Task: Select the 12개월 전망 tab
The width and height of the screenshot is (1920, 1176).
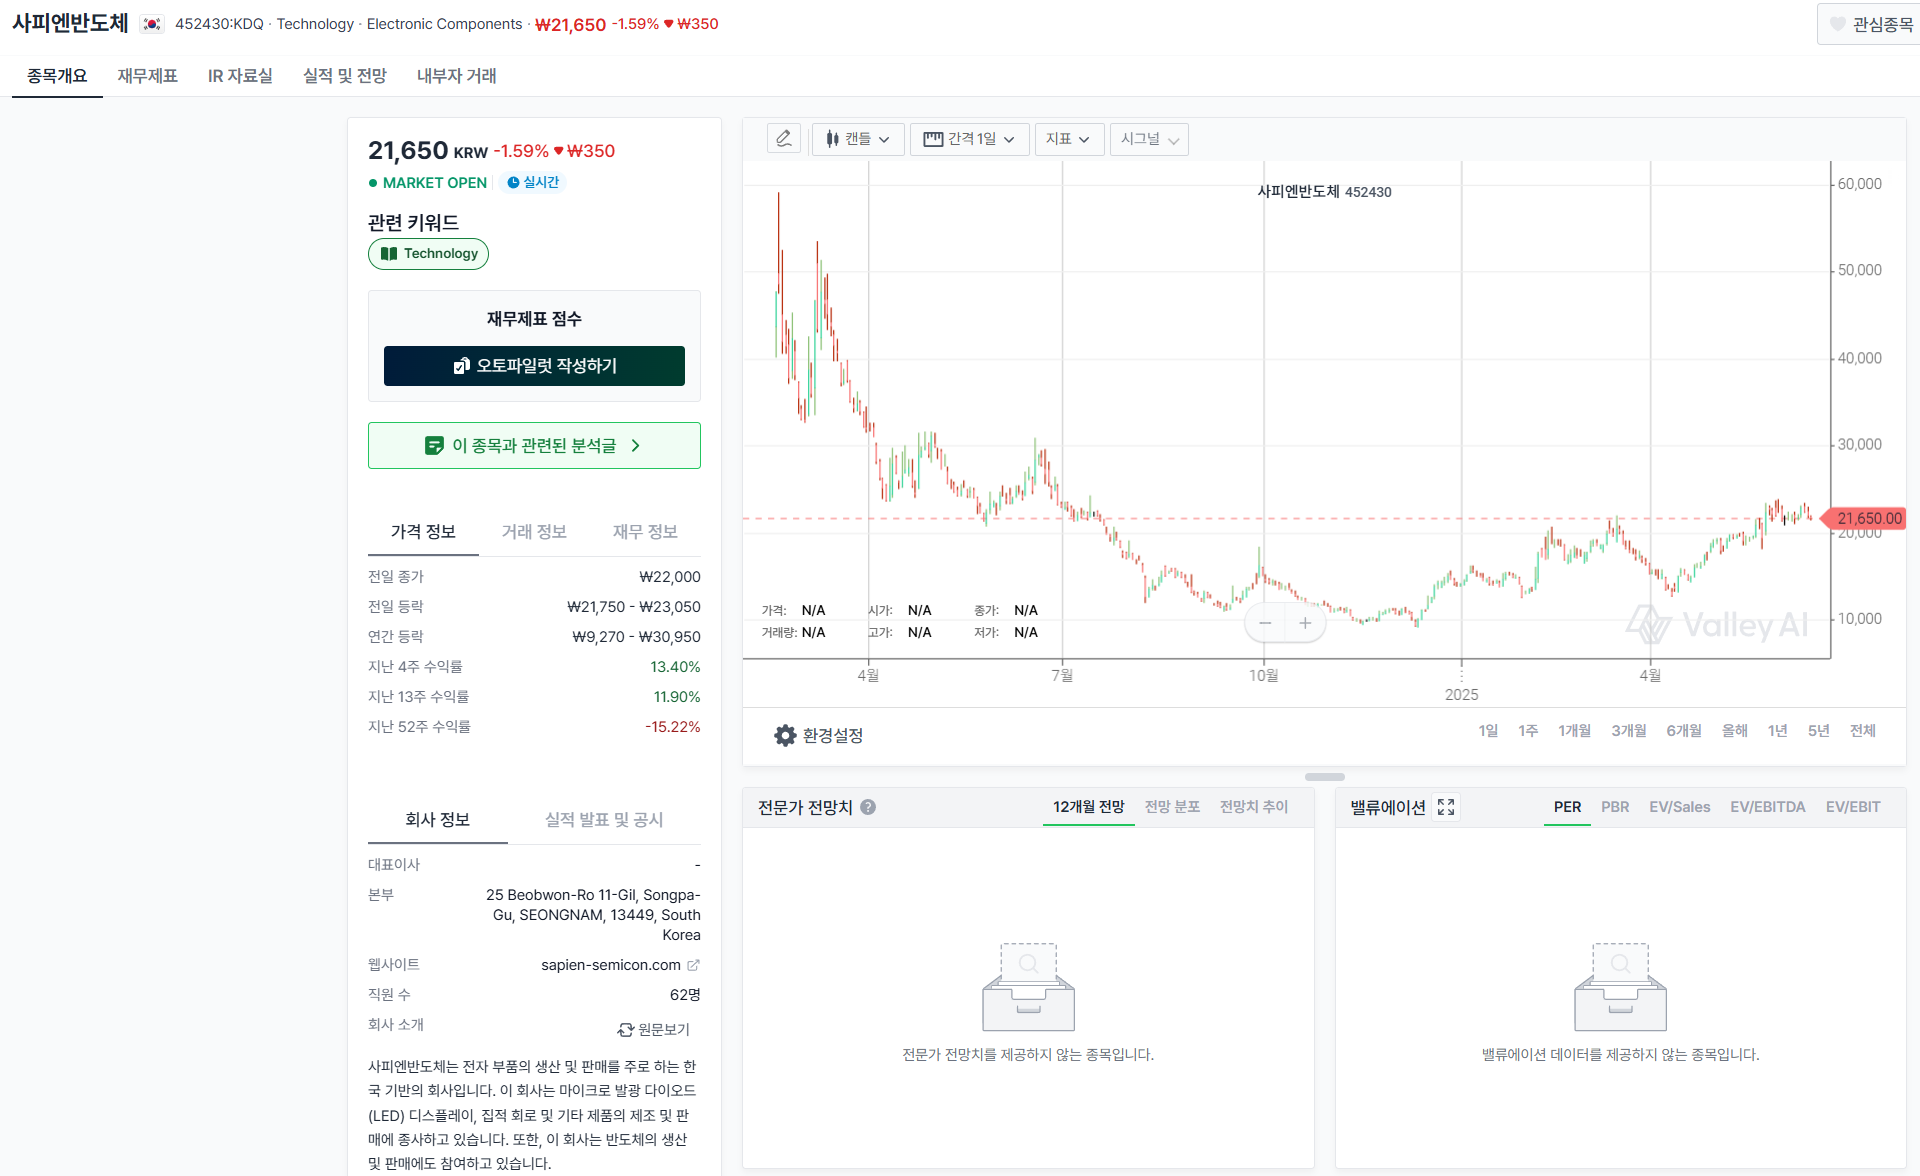Action: [1088, 807]
